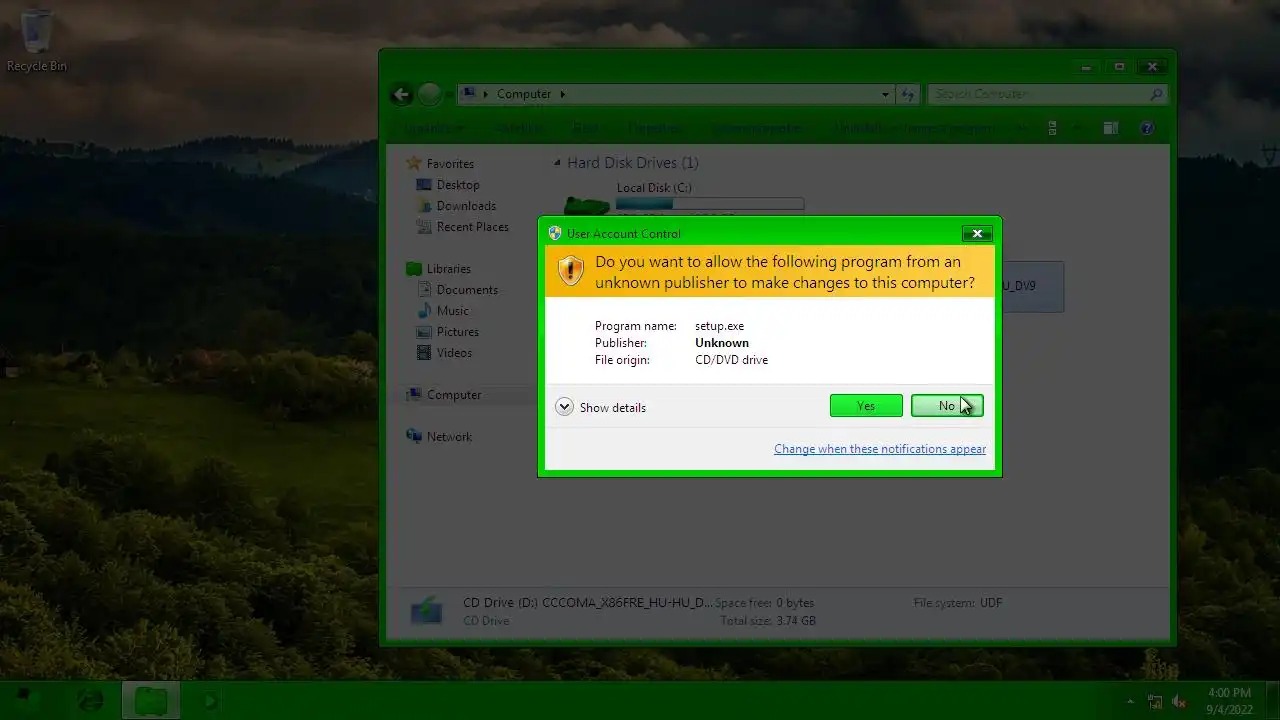Open Desktop under Favorites
The height and width of the screenshot is (720, 1280).
tap(458, 185)
